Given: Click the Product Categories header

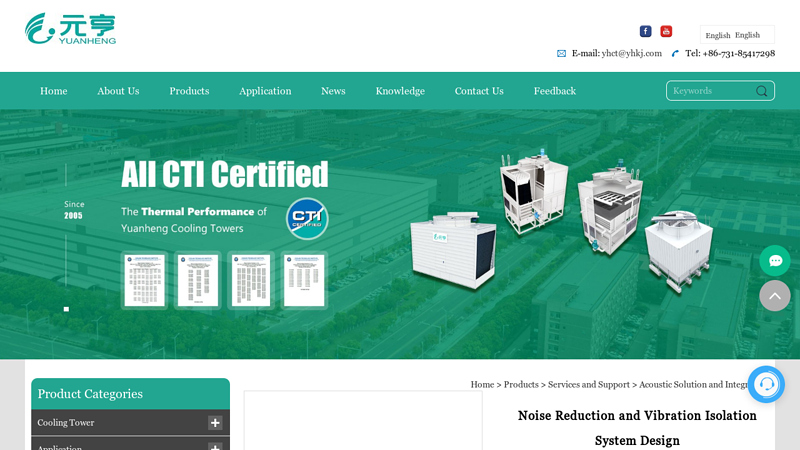Looking at the screenshot, I should 131,394.
